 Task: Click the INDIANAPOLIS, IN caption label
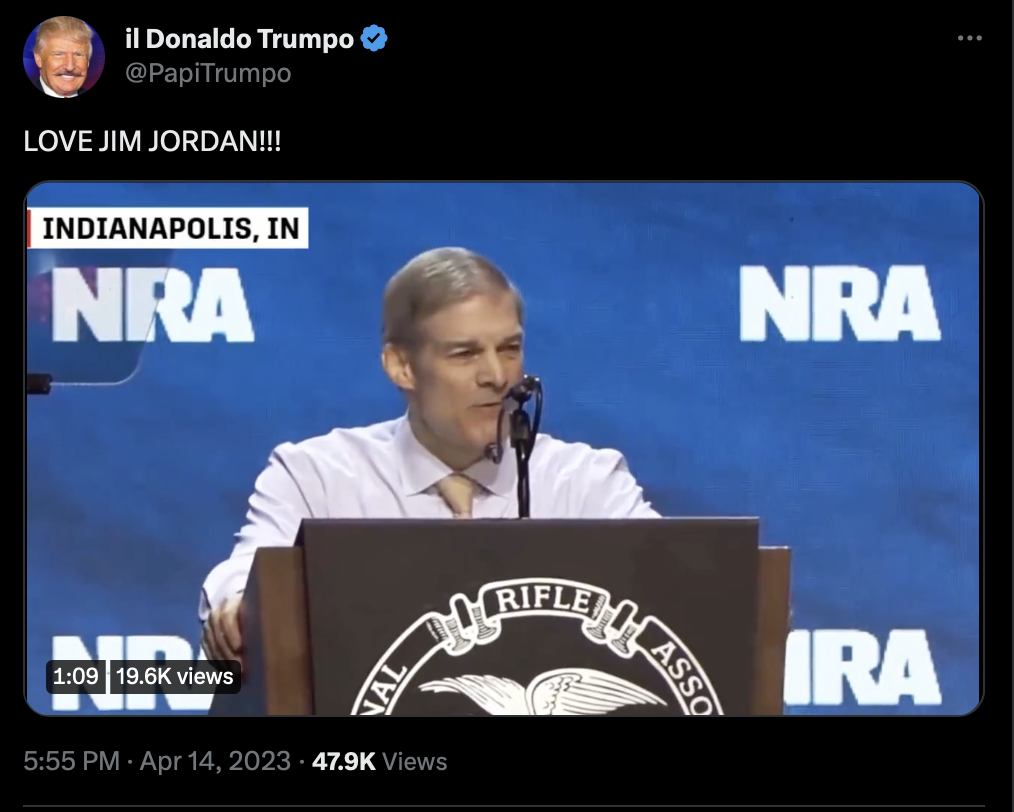(168, 228)
